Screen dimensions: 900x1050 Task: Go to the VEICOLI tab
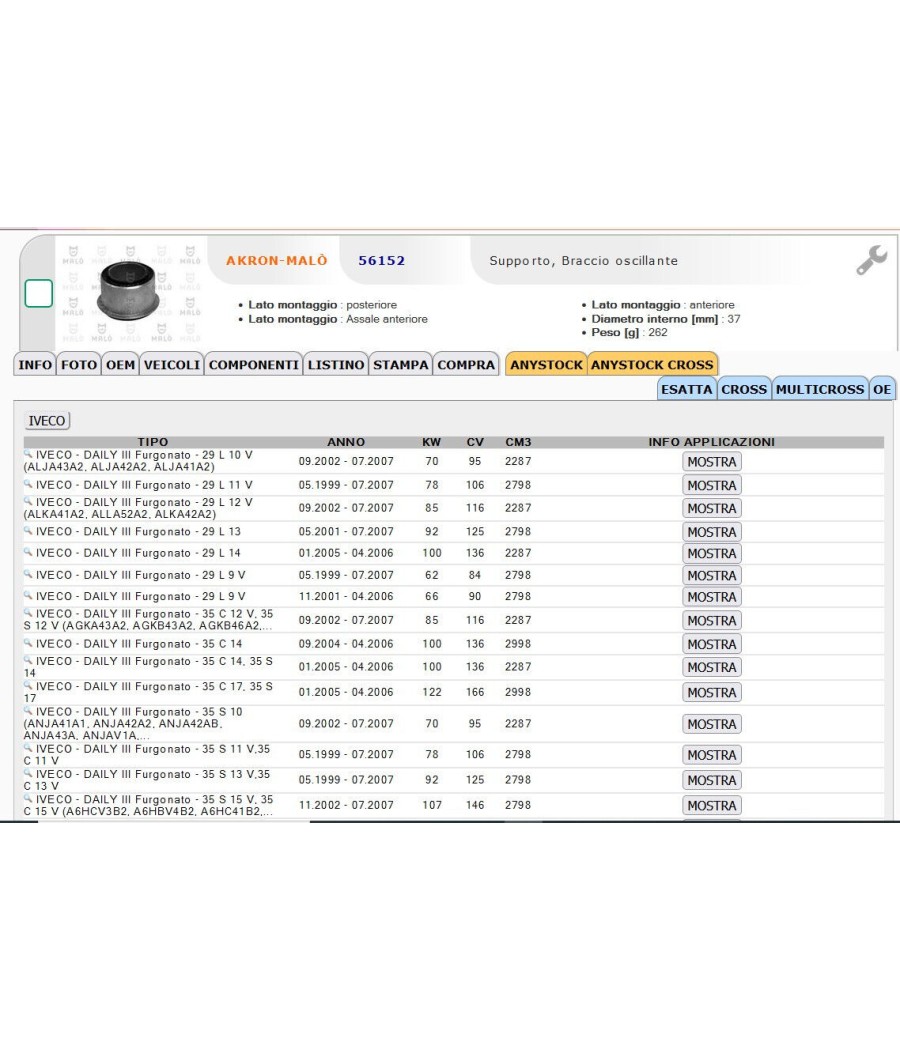tap(171, 364)
